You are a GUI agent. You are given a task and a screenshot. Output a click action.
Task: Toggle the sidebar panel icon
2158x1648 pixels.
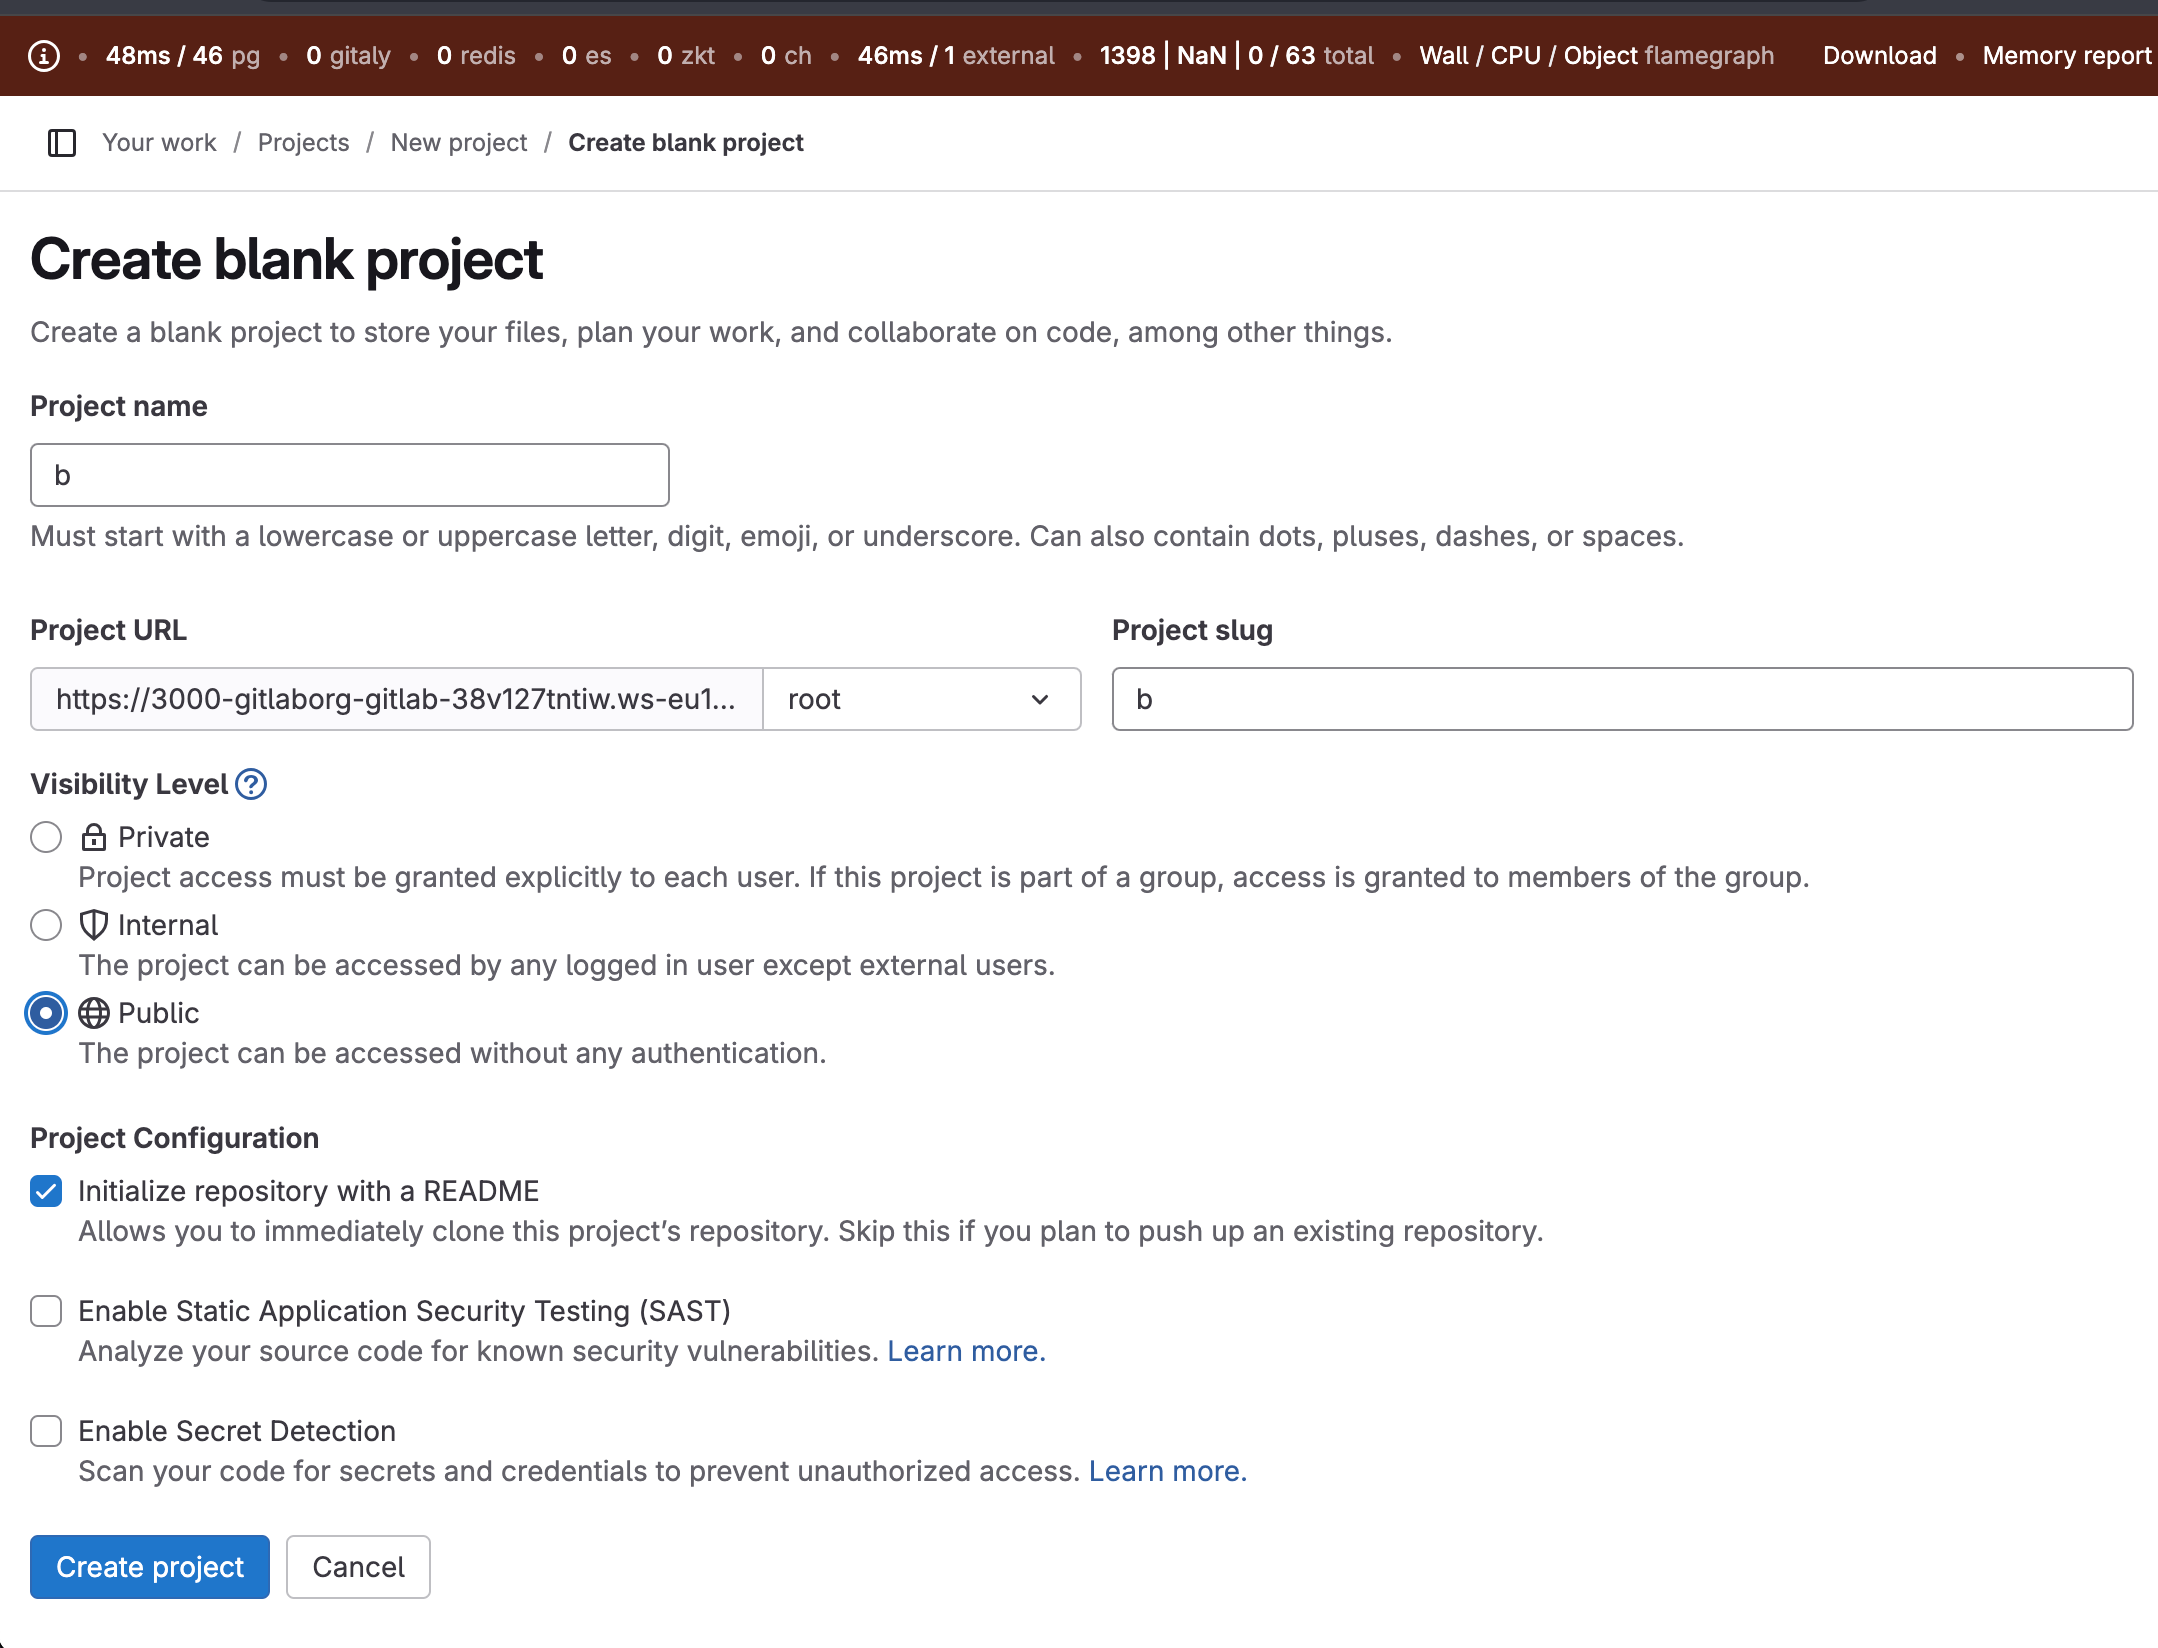tap(62, 143)
